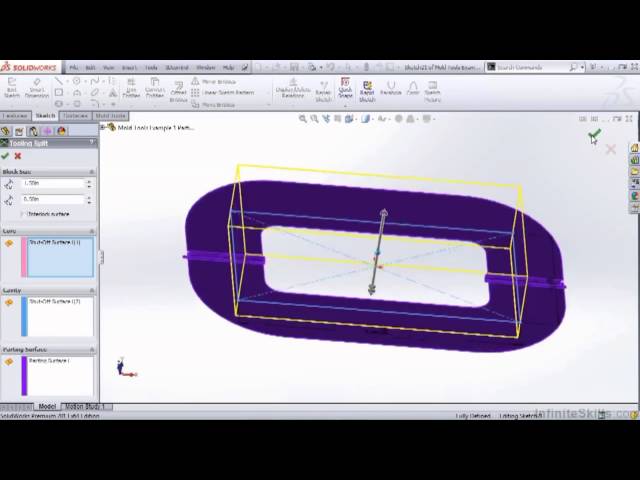Open the ConfigurationManager tab icon

(x=33, y=131)
